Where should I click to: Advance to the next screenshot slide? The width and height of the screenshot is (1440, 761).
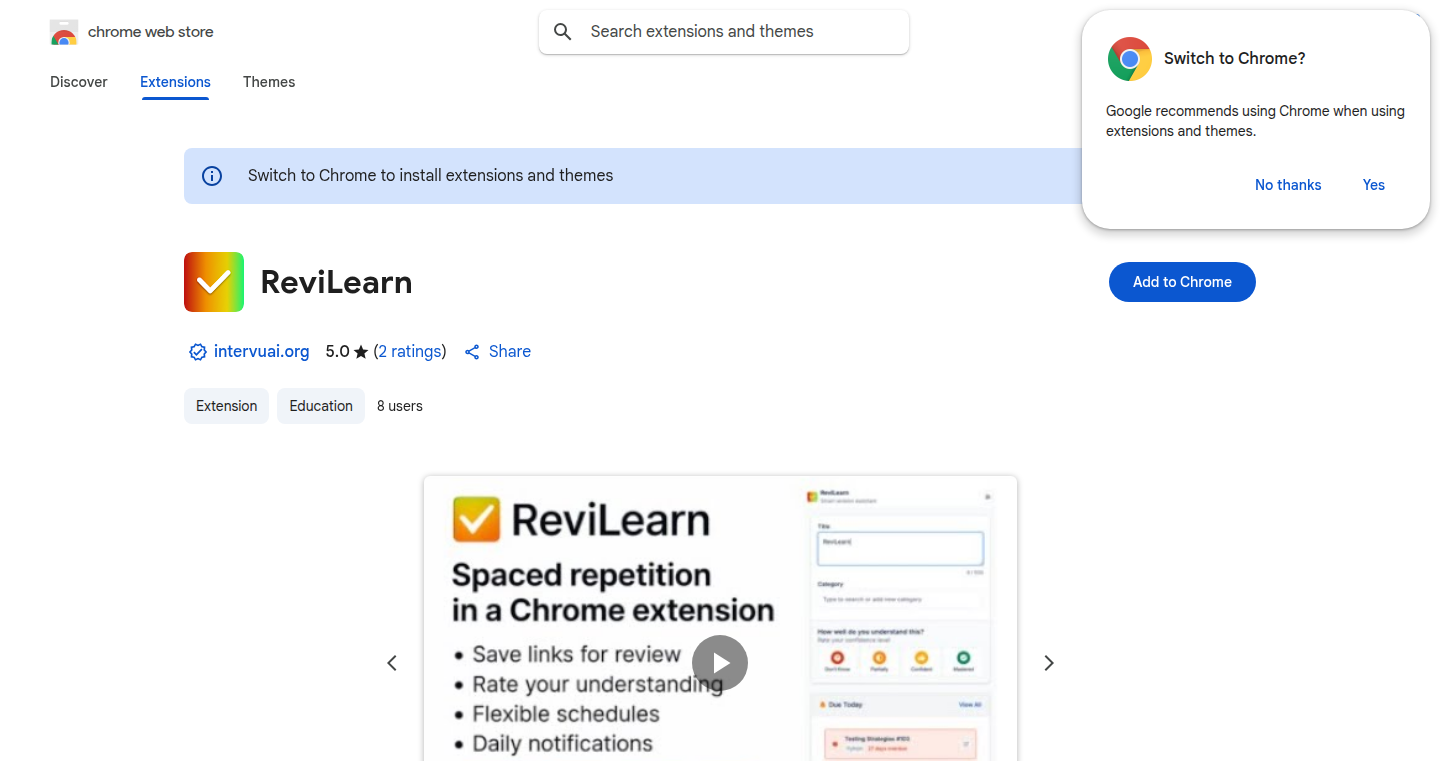point(1049,663)
